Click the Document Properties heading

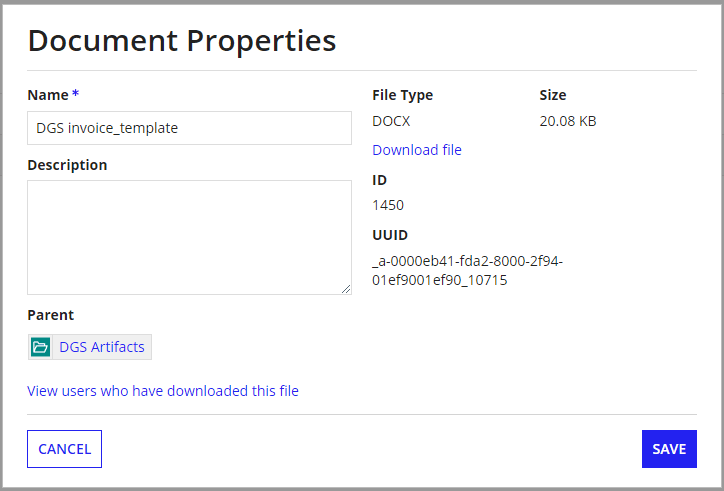point(182,41)
